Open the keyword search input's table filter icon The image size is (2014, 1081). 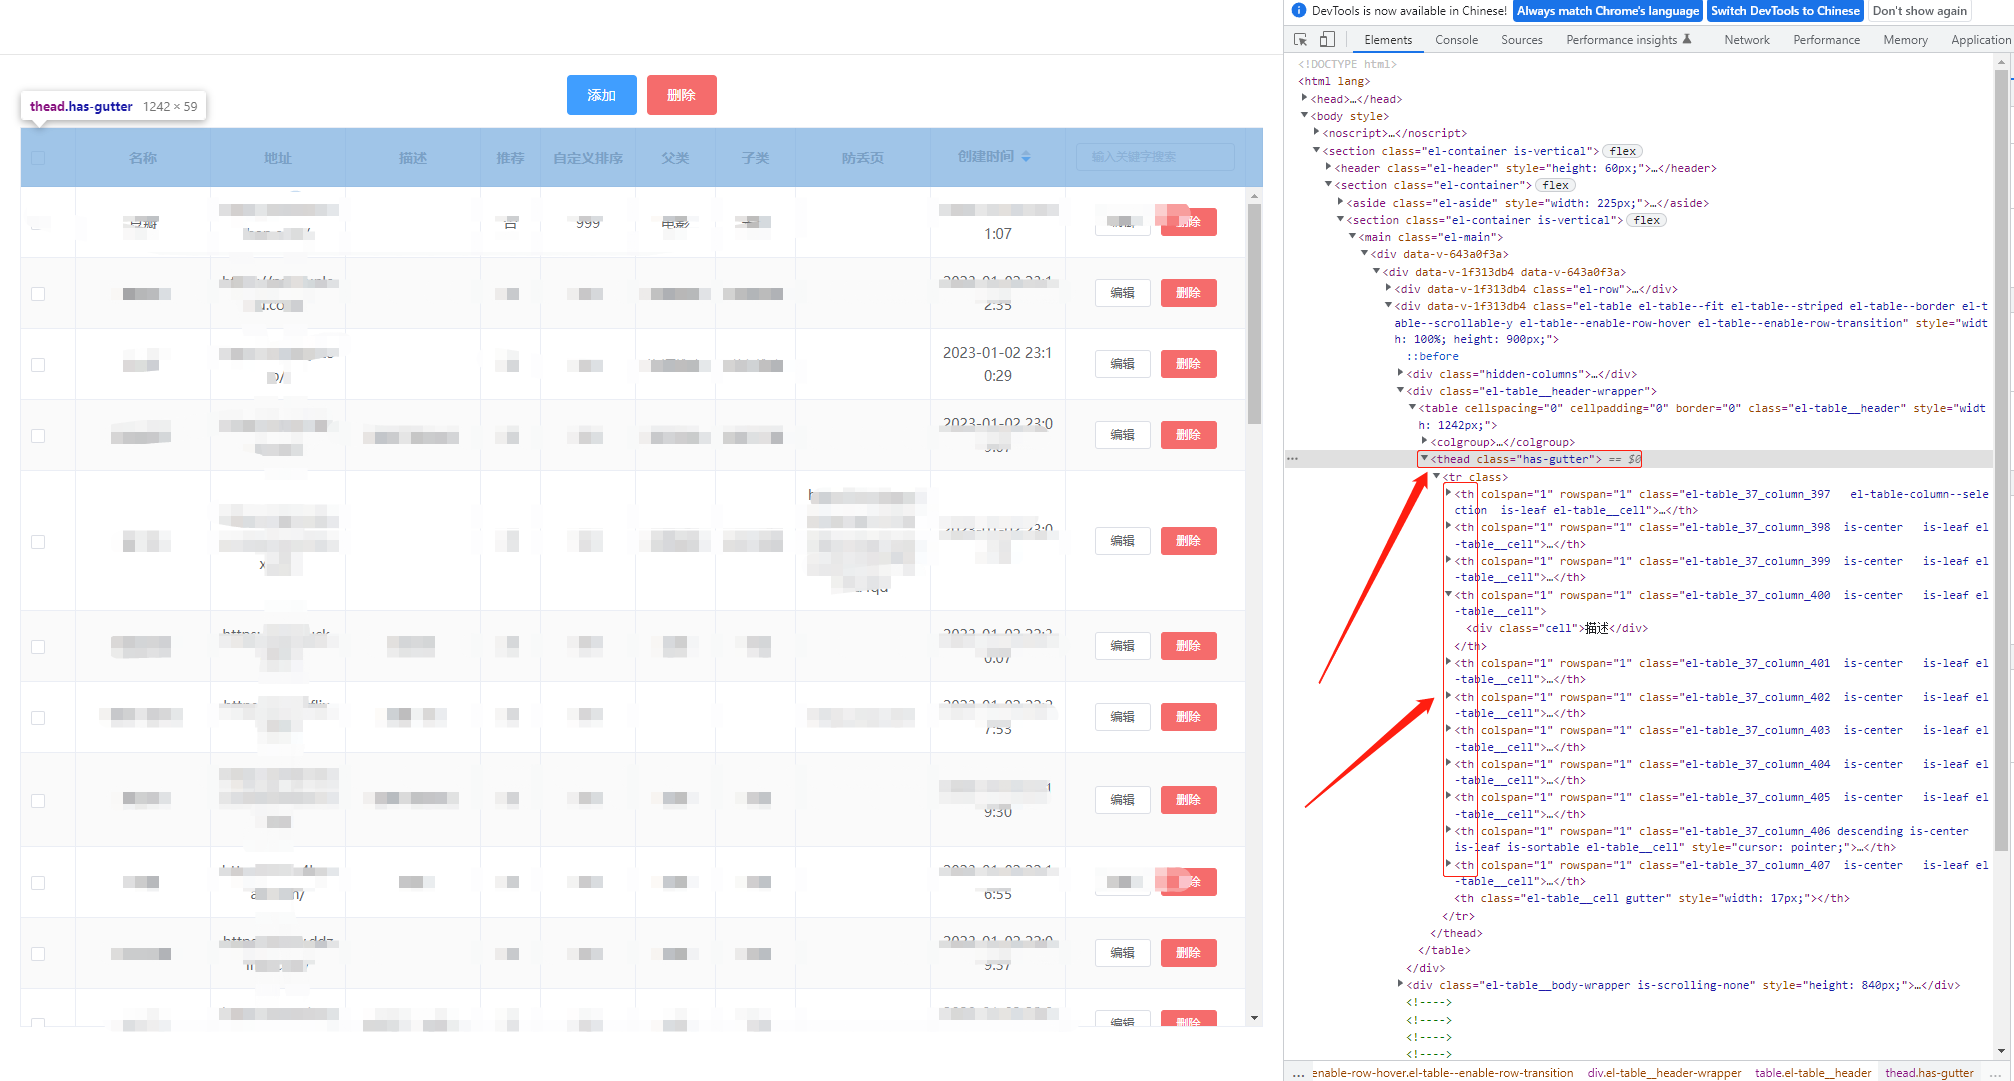point(1155,157)
